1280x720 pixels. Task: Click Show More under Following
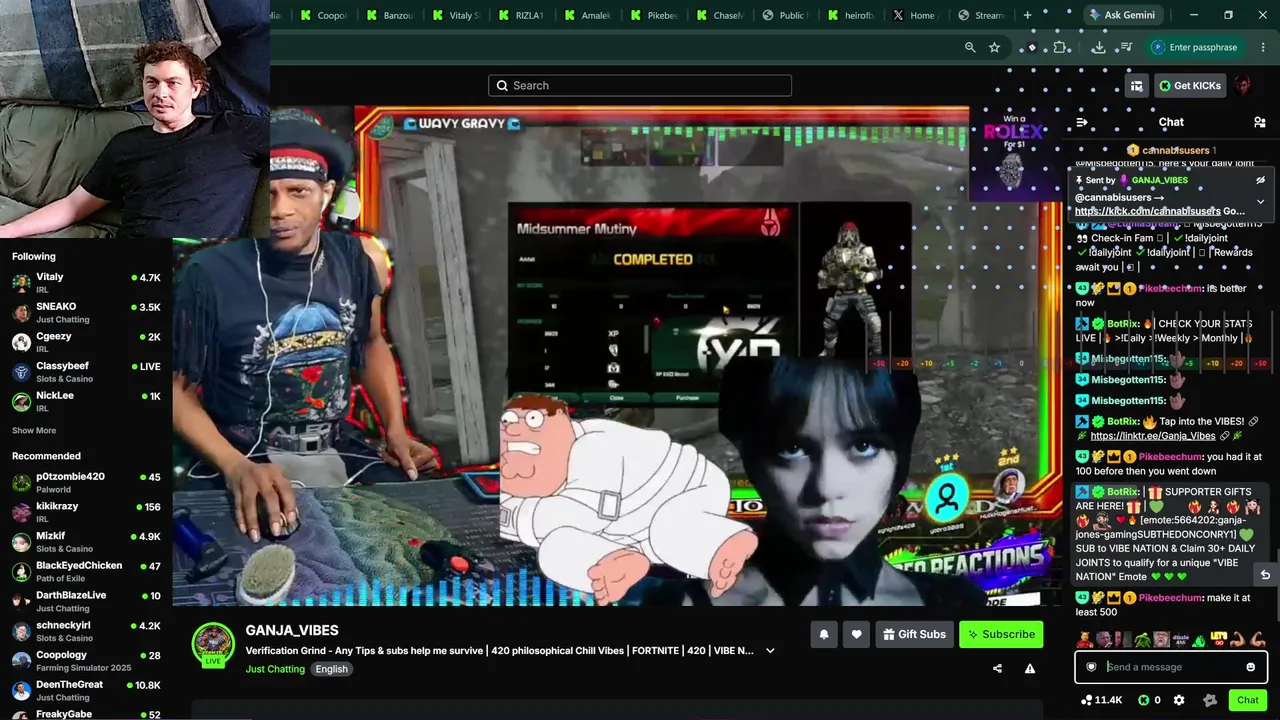(x=34, y=431)
